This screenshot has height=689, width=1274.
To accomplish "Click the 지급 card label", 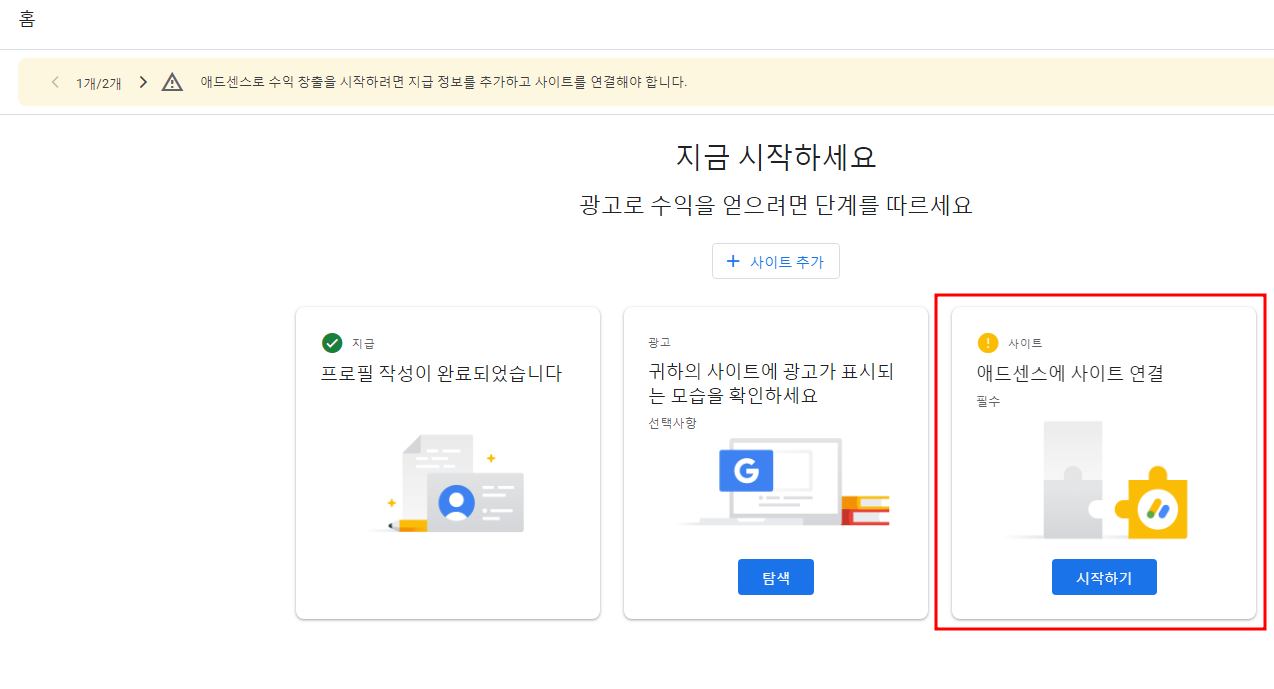I will [363, 343].
